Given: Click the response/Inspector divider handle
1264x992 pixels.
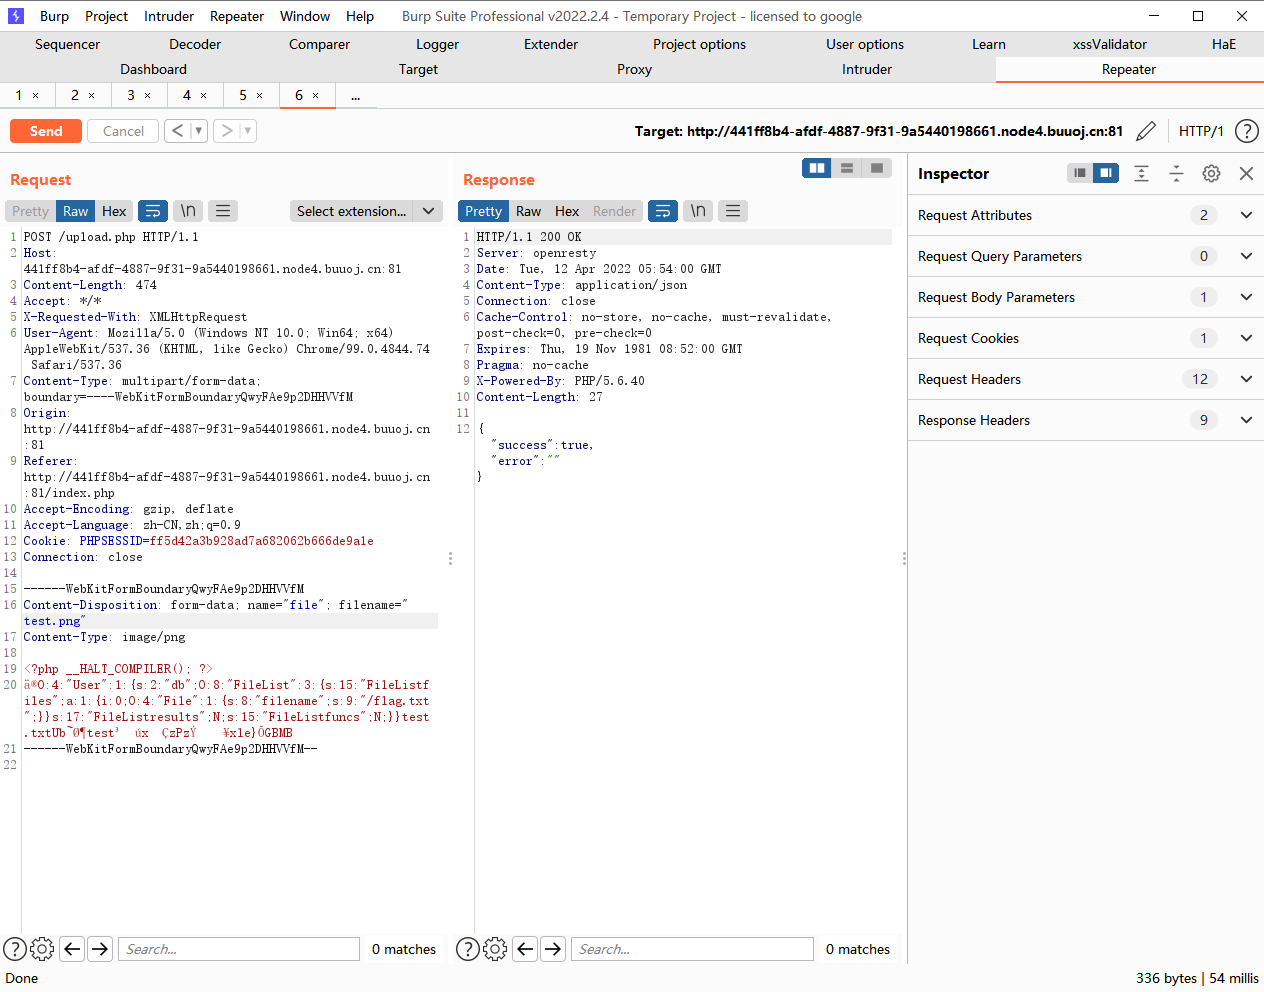Looking at the screenshot, I should tap(904, 558).
